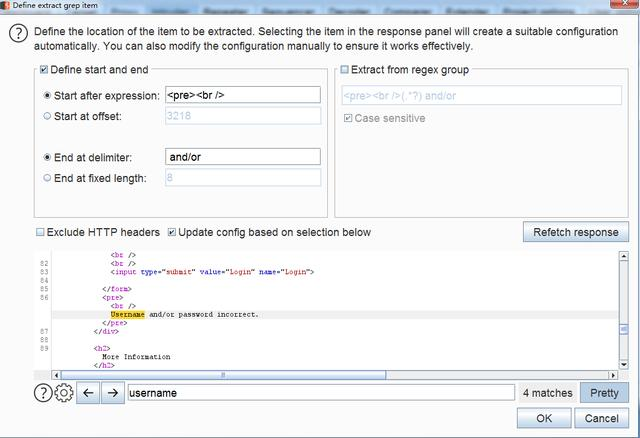Click 'and/or password incorrect.' text
This screenshot has height=438, width=640.
[x=204, y=314]
